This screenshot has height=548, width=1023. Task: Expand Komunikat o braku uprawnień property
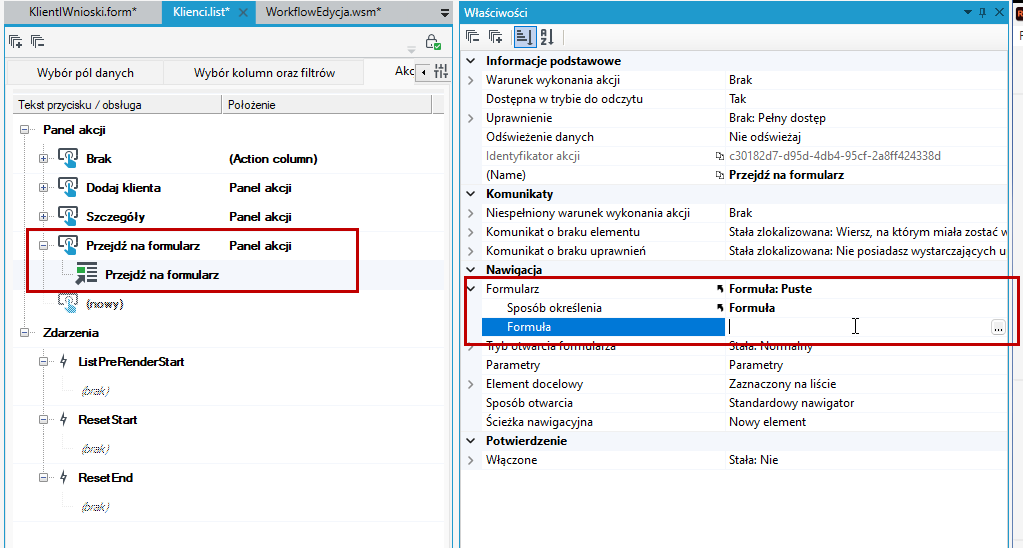coord(471,251)
